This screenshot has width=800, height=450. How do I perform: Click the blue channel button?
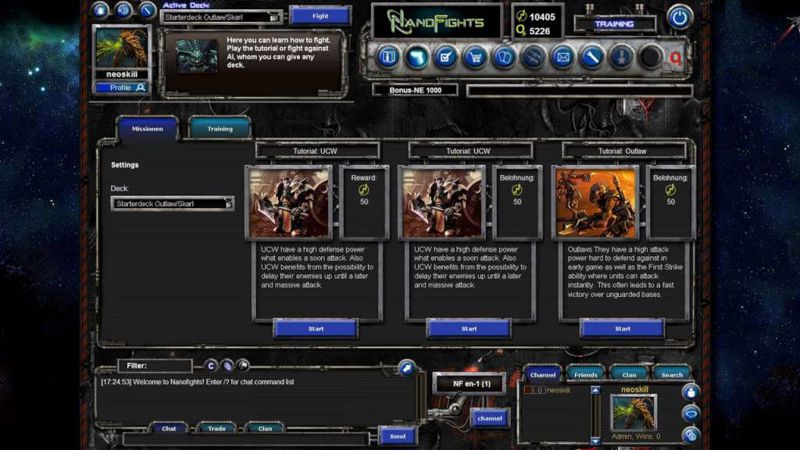[490, 418]
